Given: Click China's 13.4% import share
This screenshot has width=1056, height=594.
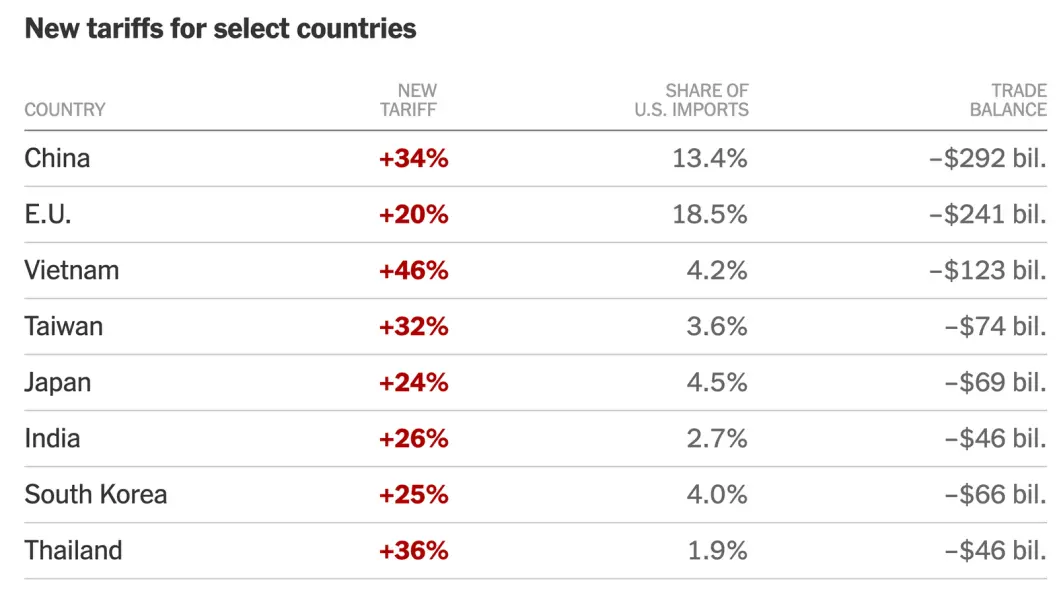Looking at the screenshot, I should pyautogui.click(x=710, y=159).
